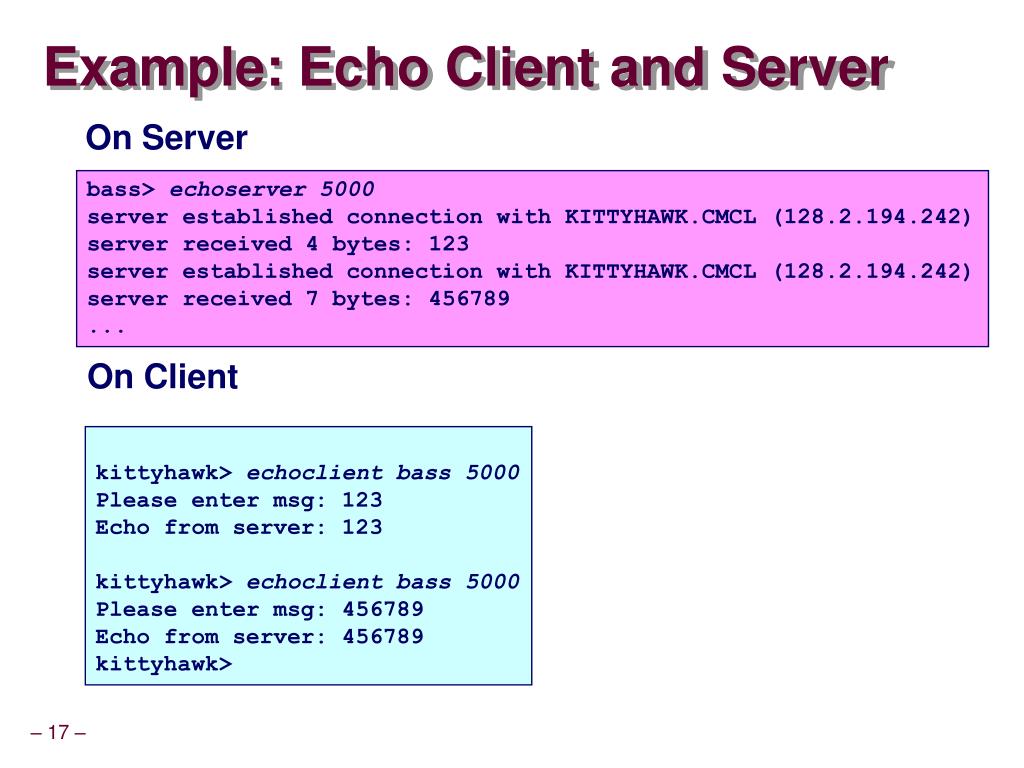The height and width of the screenshot is (768, 1024).
Task: Click the final "kittyhawk>" prompt
Action: [x=164, y=664]
